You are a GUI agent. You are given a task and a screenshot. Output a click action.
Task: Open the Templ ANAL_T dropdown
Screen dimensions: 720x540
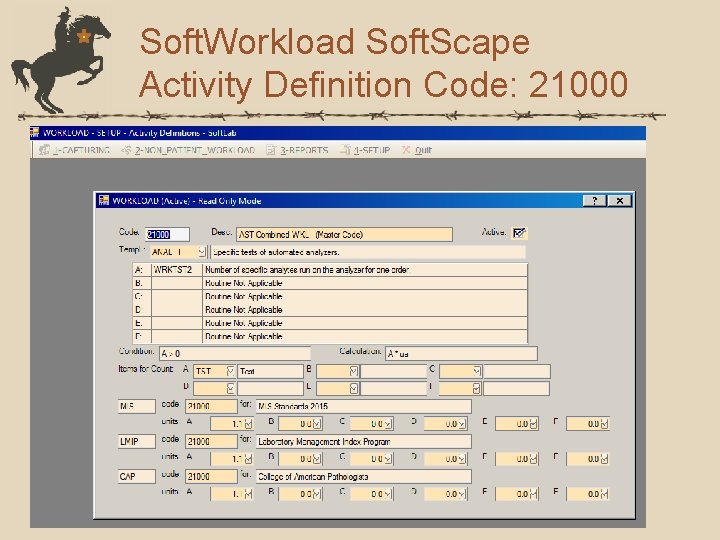(201, 252)
